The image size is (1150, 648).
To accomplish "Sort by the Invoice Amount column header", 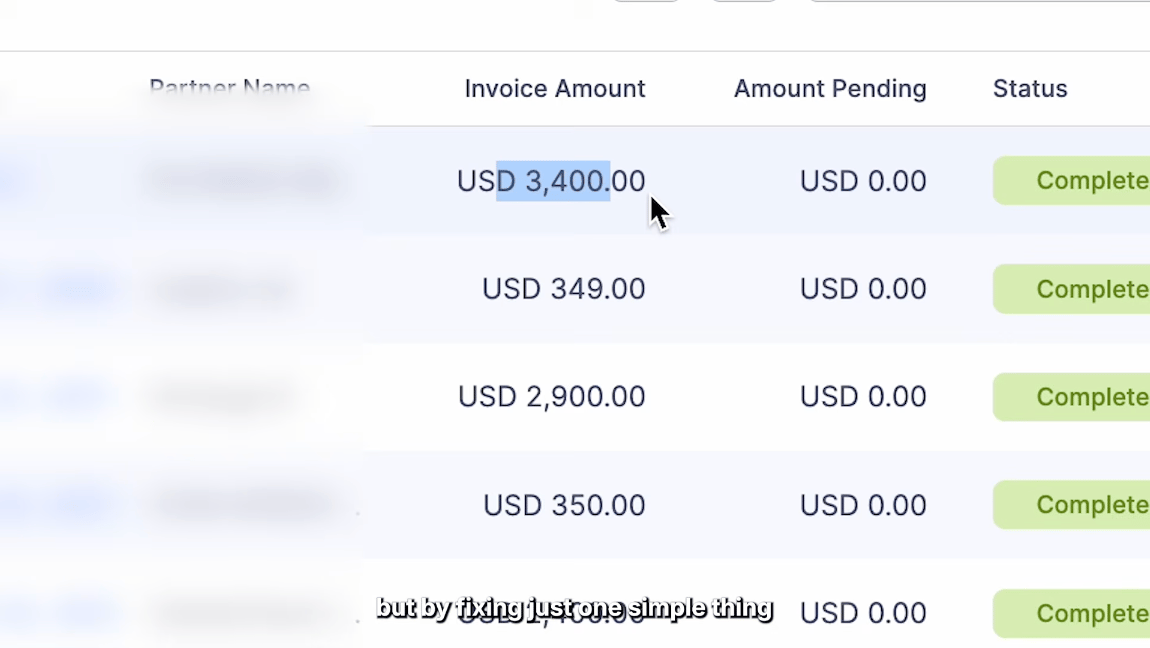I will [555, 89].
